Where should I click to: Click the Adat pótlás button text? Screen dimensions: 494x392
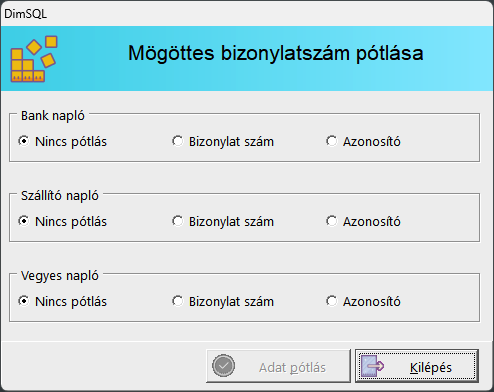tap(292, 368)
